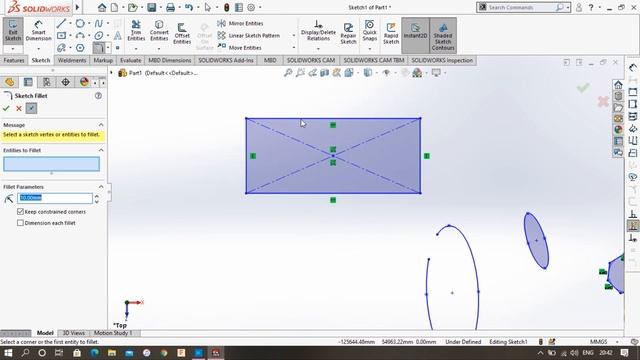Click the Rebuild traffic light icon
Image resolution: width=640 pixels, height=360 pixels.
227,7
